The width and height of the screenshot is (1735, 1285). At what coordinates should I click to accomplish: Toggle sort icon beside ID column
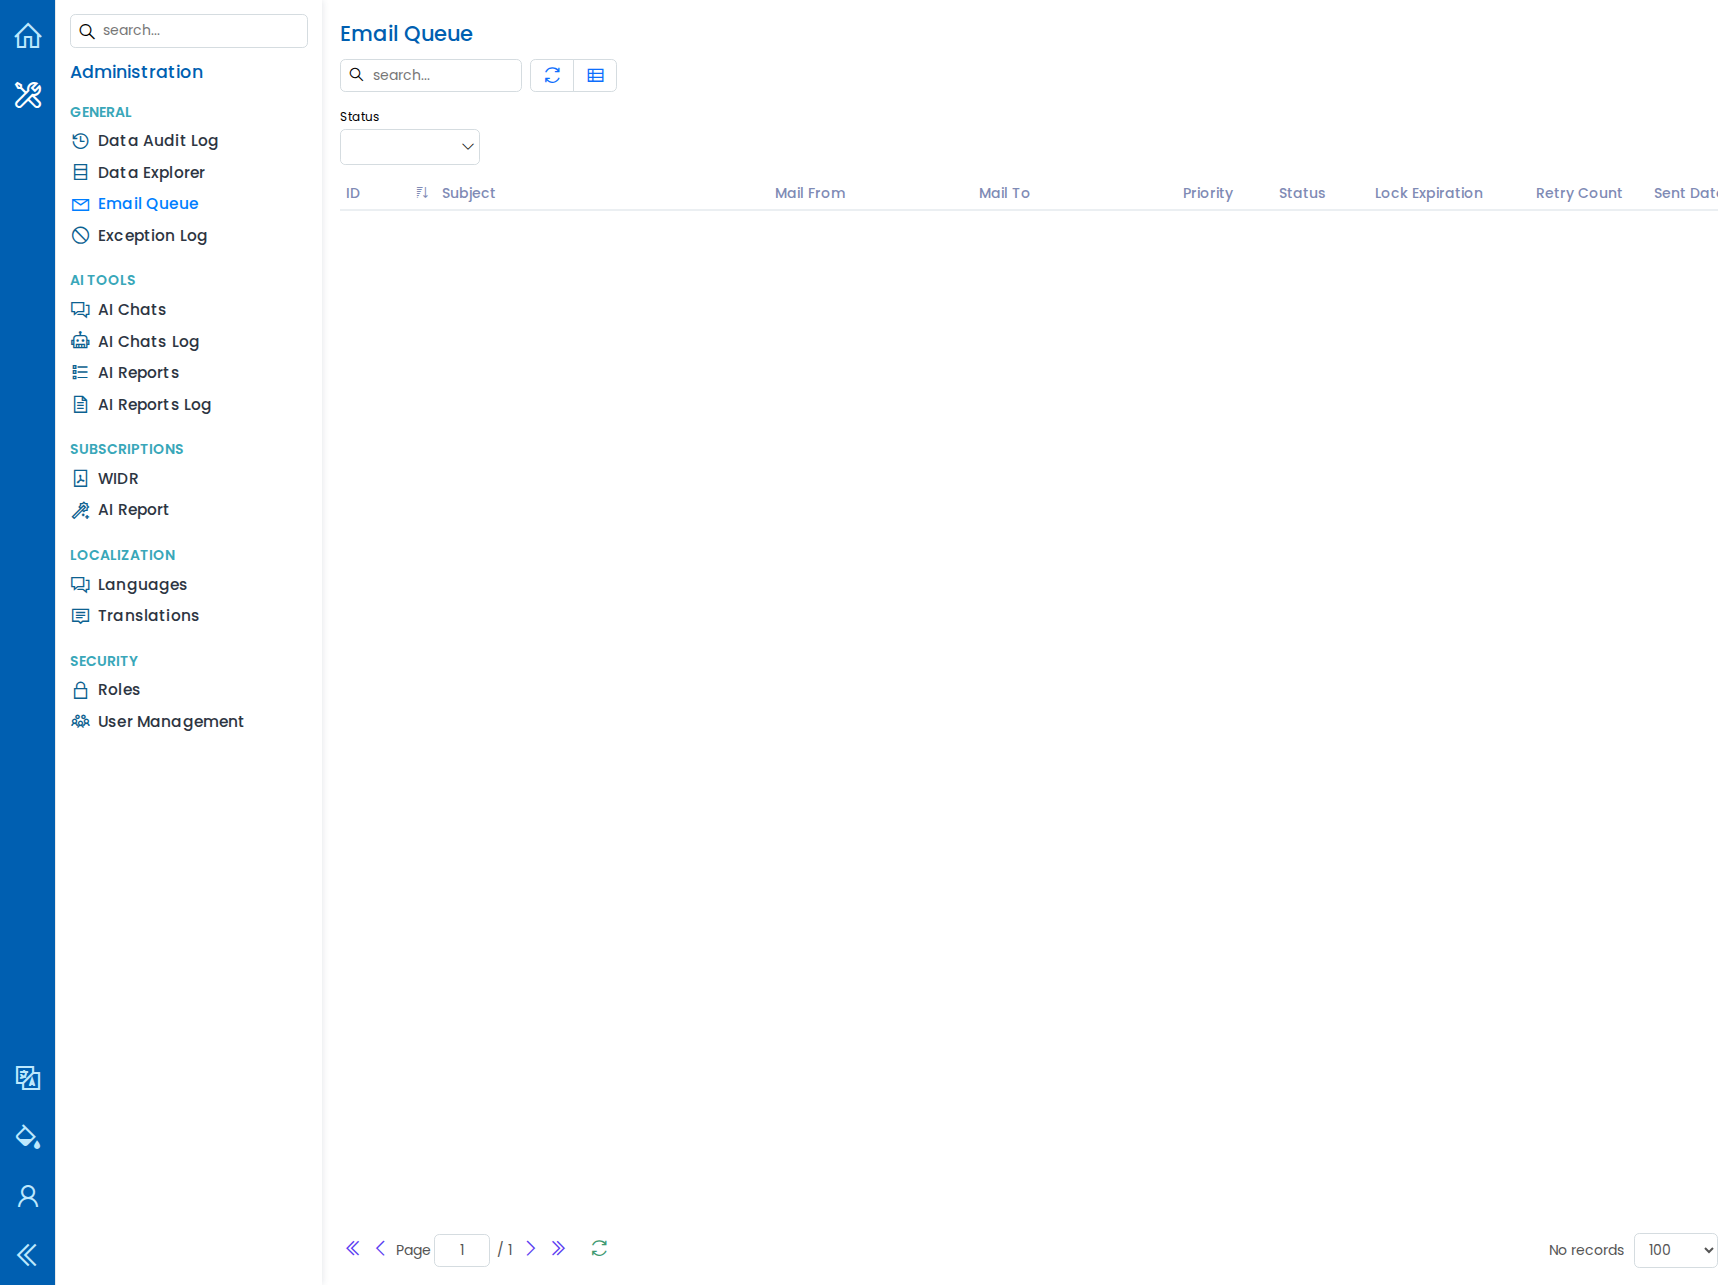422,193
